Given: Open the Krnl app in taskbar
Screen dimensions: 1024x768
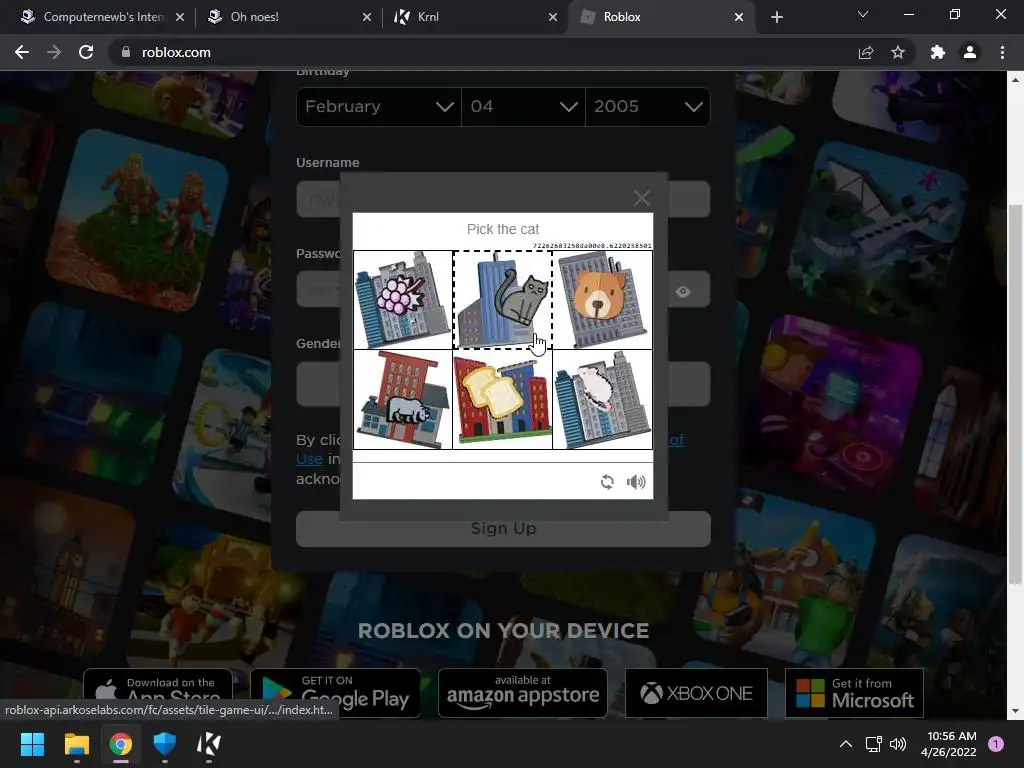Looking at the screenshot, I should (209, 744).
